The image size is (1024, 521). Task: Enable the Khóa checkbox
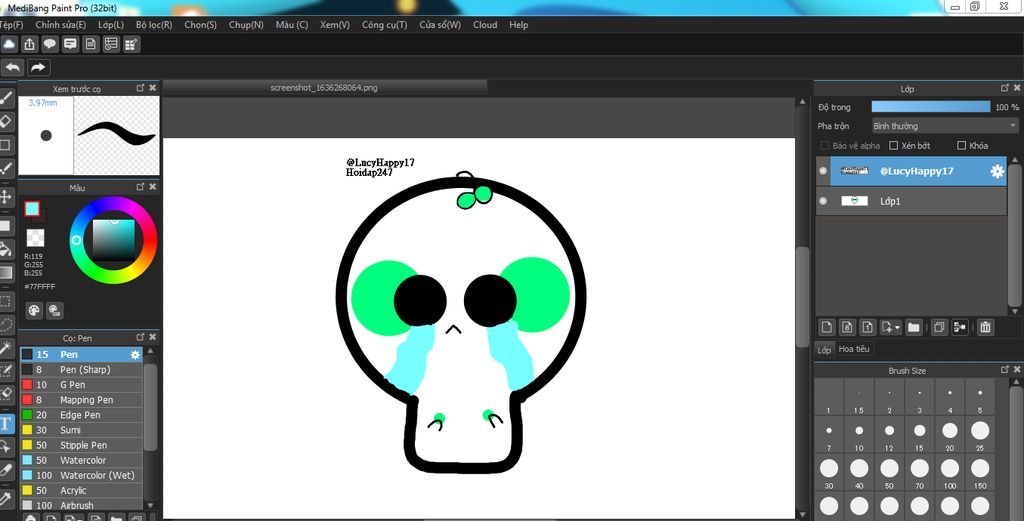pos(961,146)
